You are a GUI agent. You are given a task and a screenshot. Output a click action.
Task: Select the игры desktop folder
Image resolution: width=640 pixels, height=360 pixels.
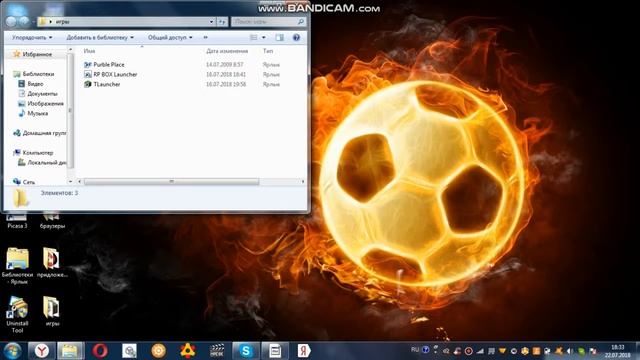click(52, 311)
